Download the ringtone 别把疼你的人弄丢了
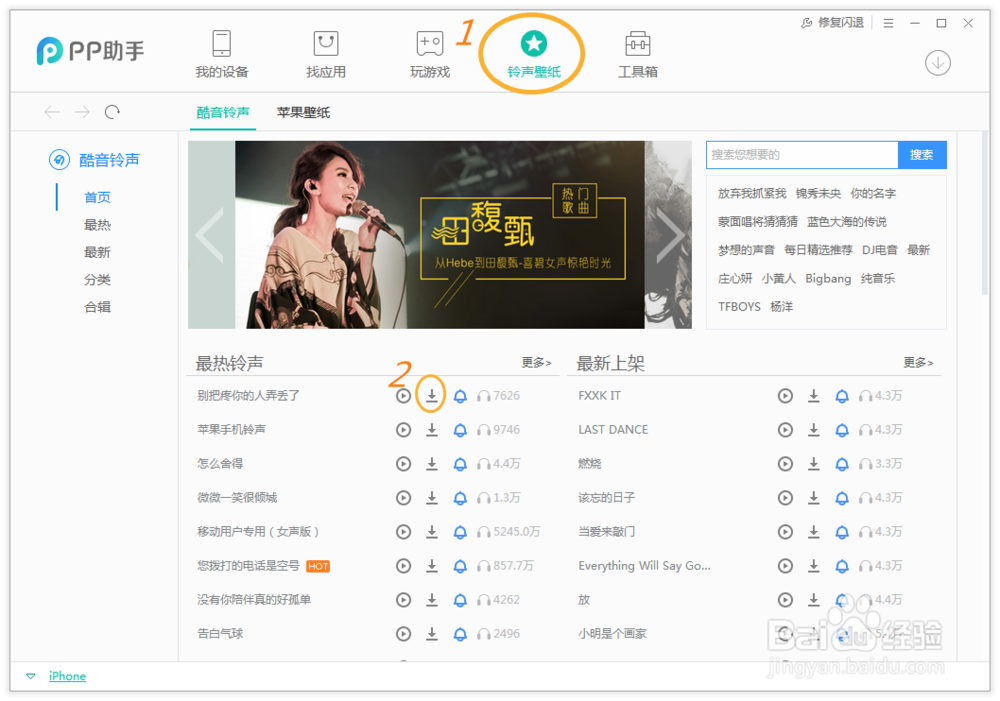The height and width of the screenshot is (701, 1000). 431,395
